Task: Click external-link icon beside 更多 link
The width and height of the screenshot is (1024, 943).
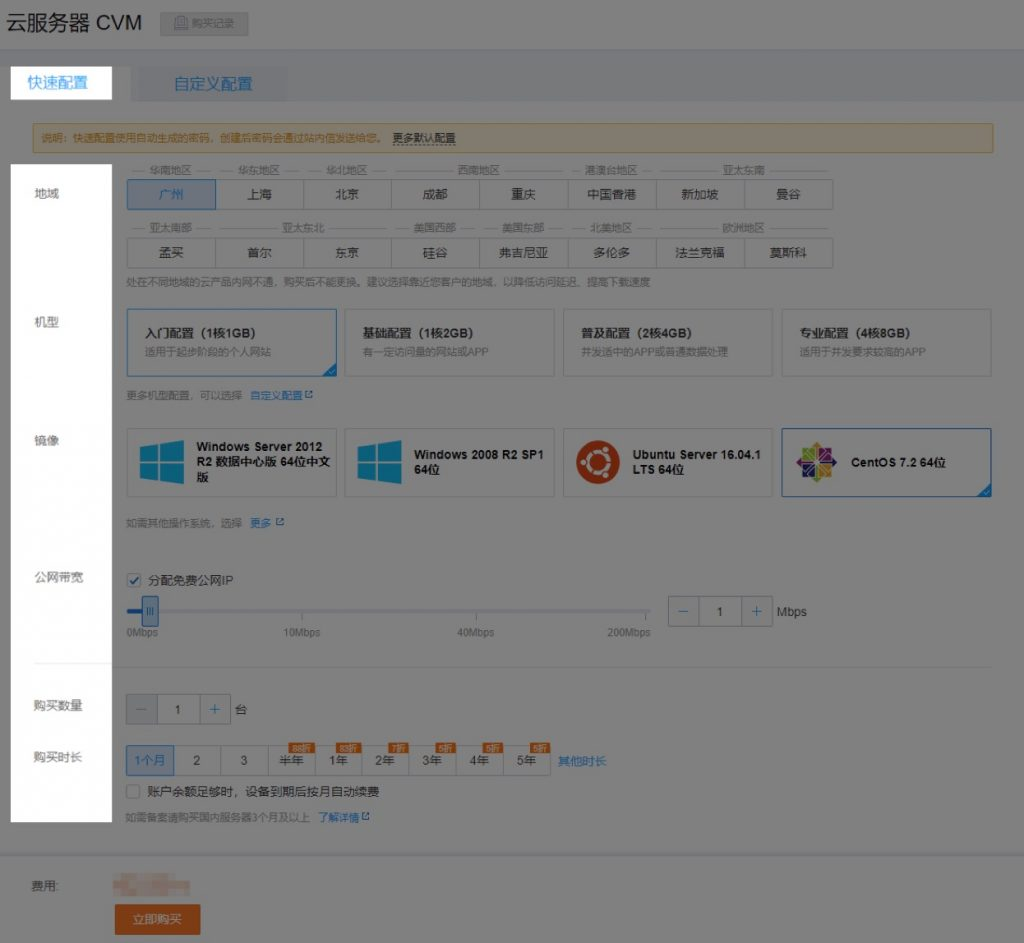Action: click(280, 522)
